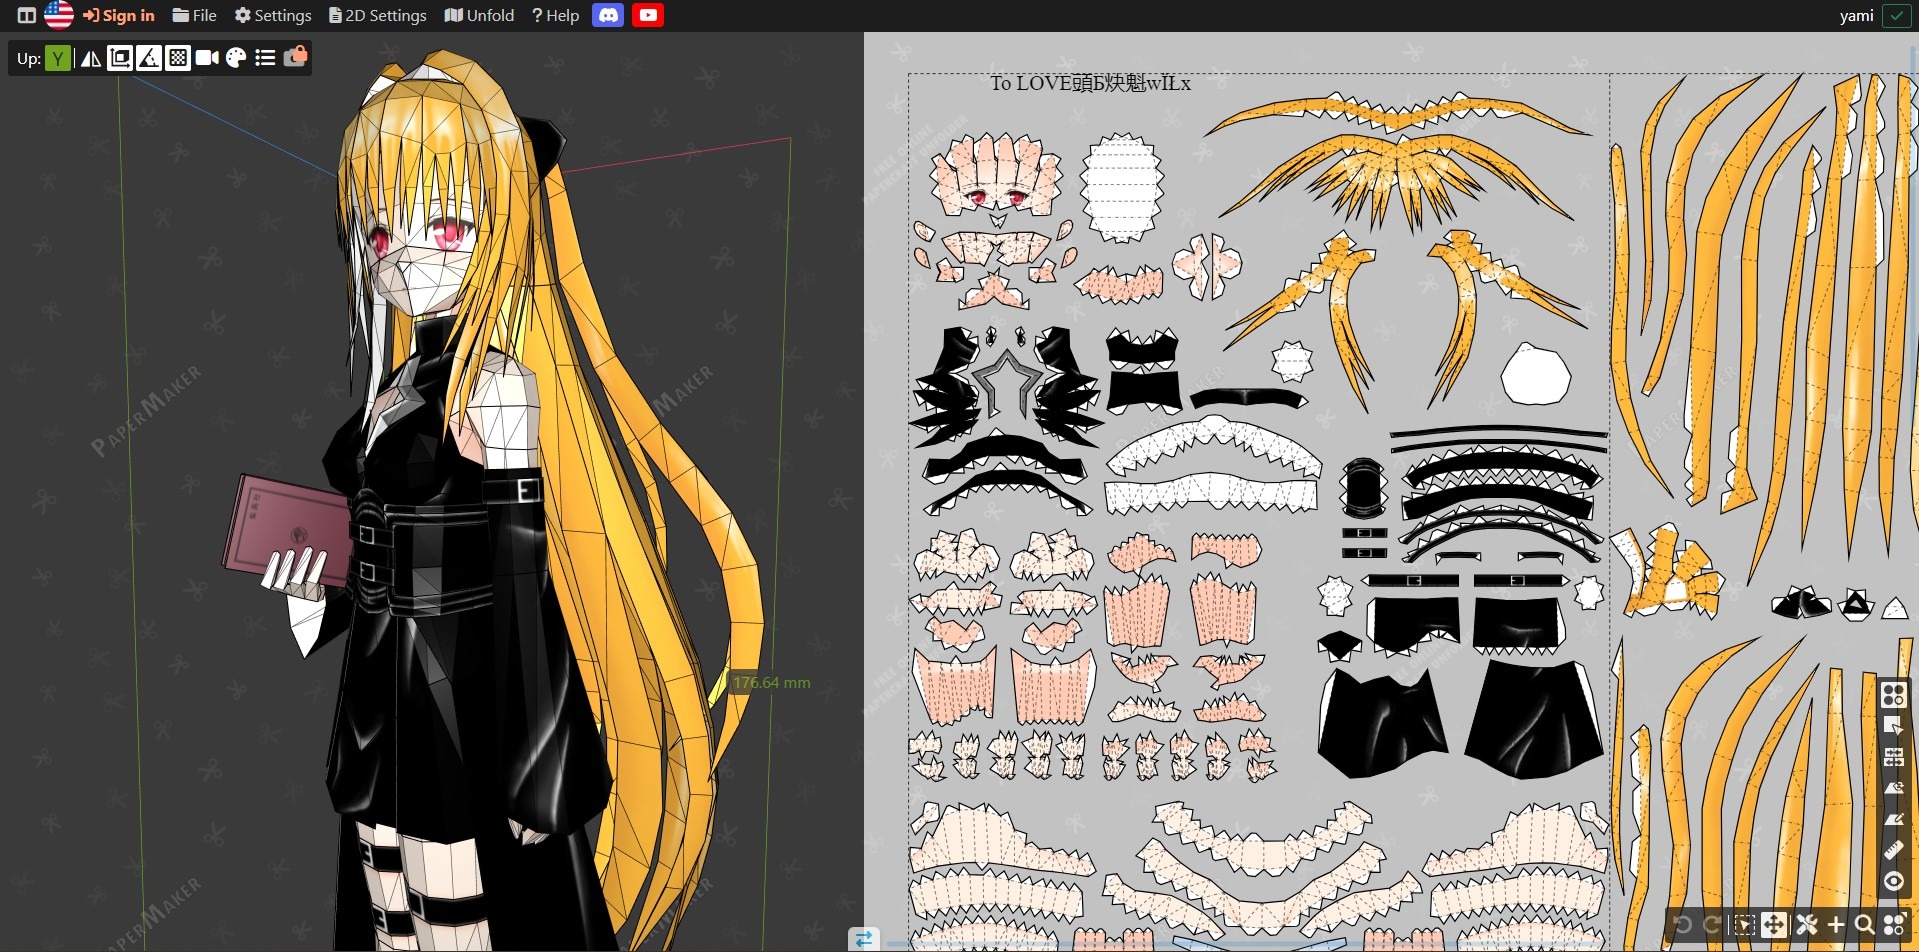Open the File menu
Viewport: 1919px width, 952px height.
pyautogui.click(x=194, y=15)
